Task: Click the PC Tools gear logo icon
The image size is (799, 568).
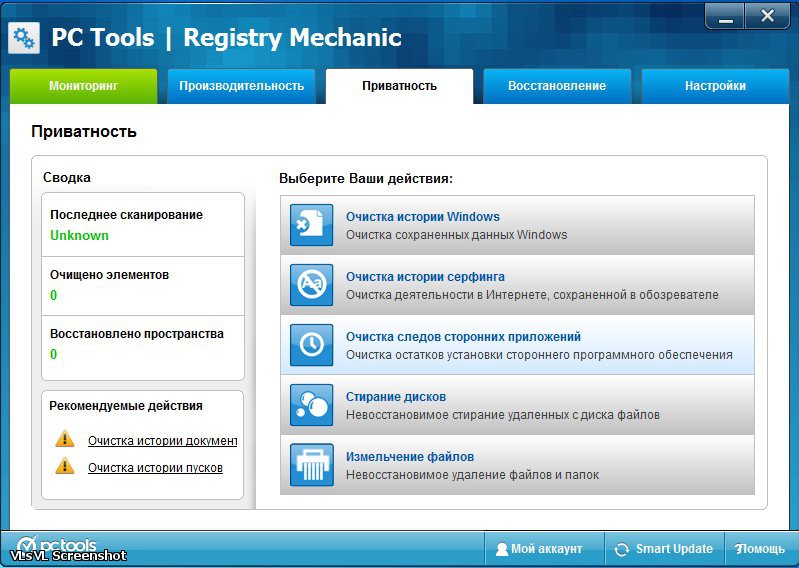Action: pyautogui.click(x=24, y=38)
